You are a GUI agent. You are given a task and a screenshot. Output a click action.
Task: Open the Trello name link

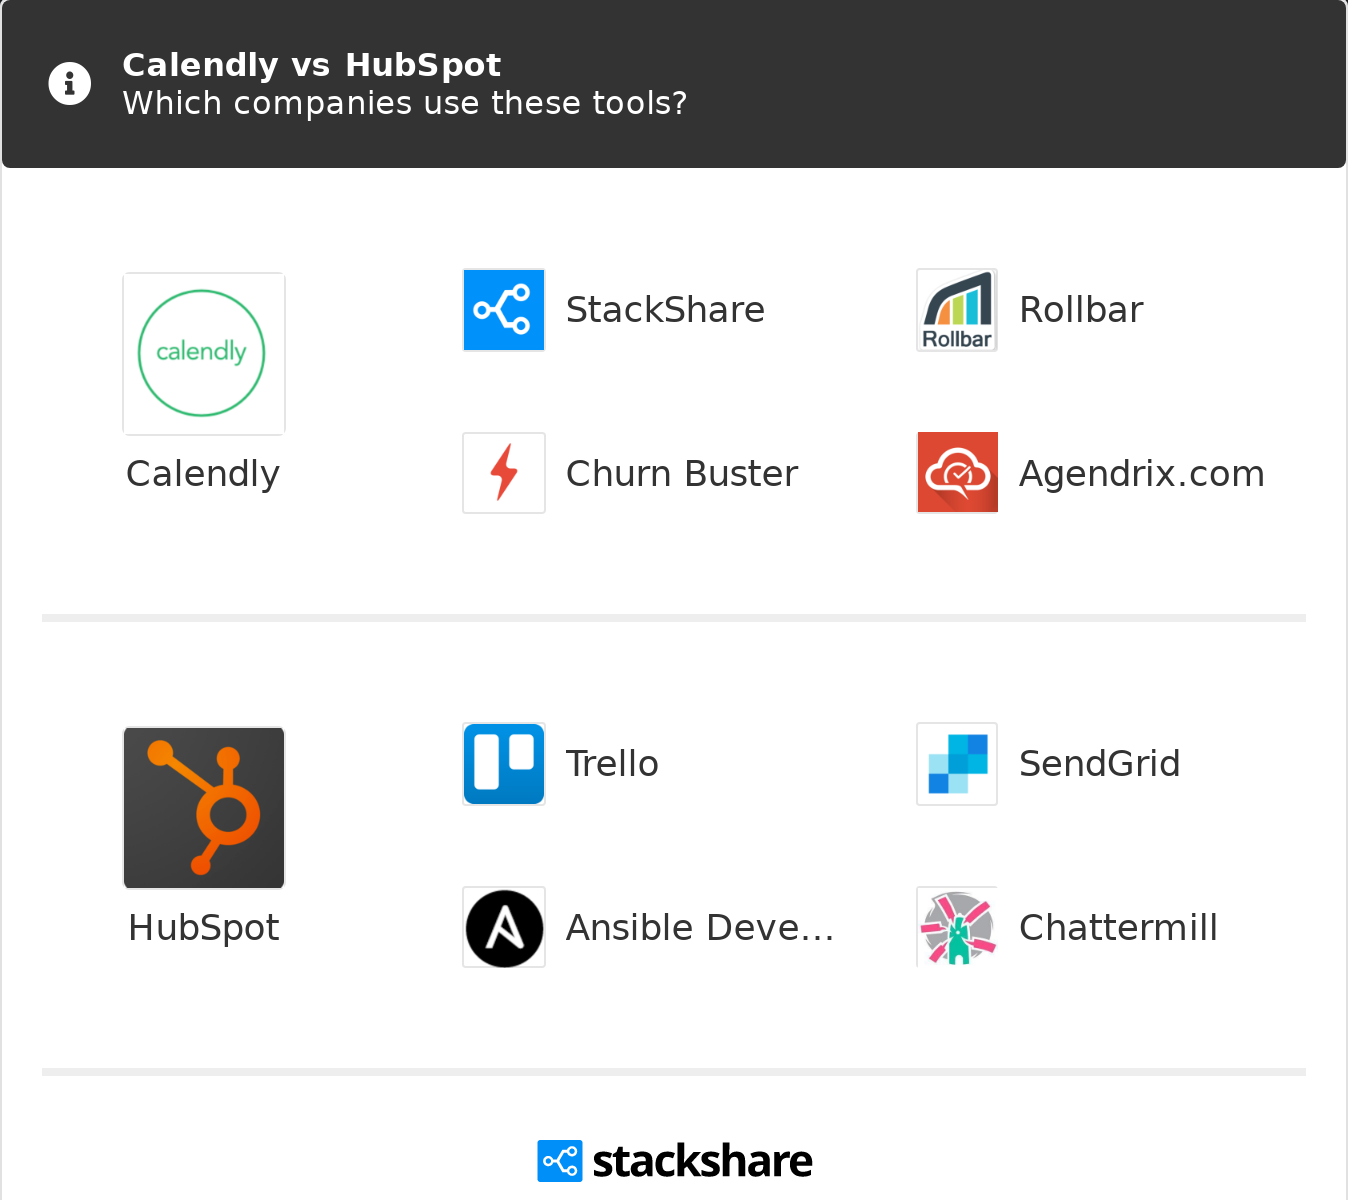click(x=612, y=764)
